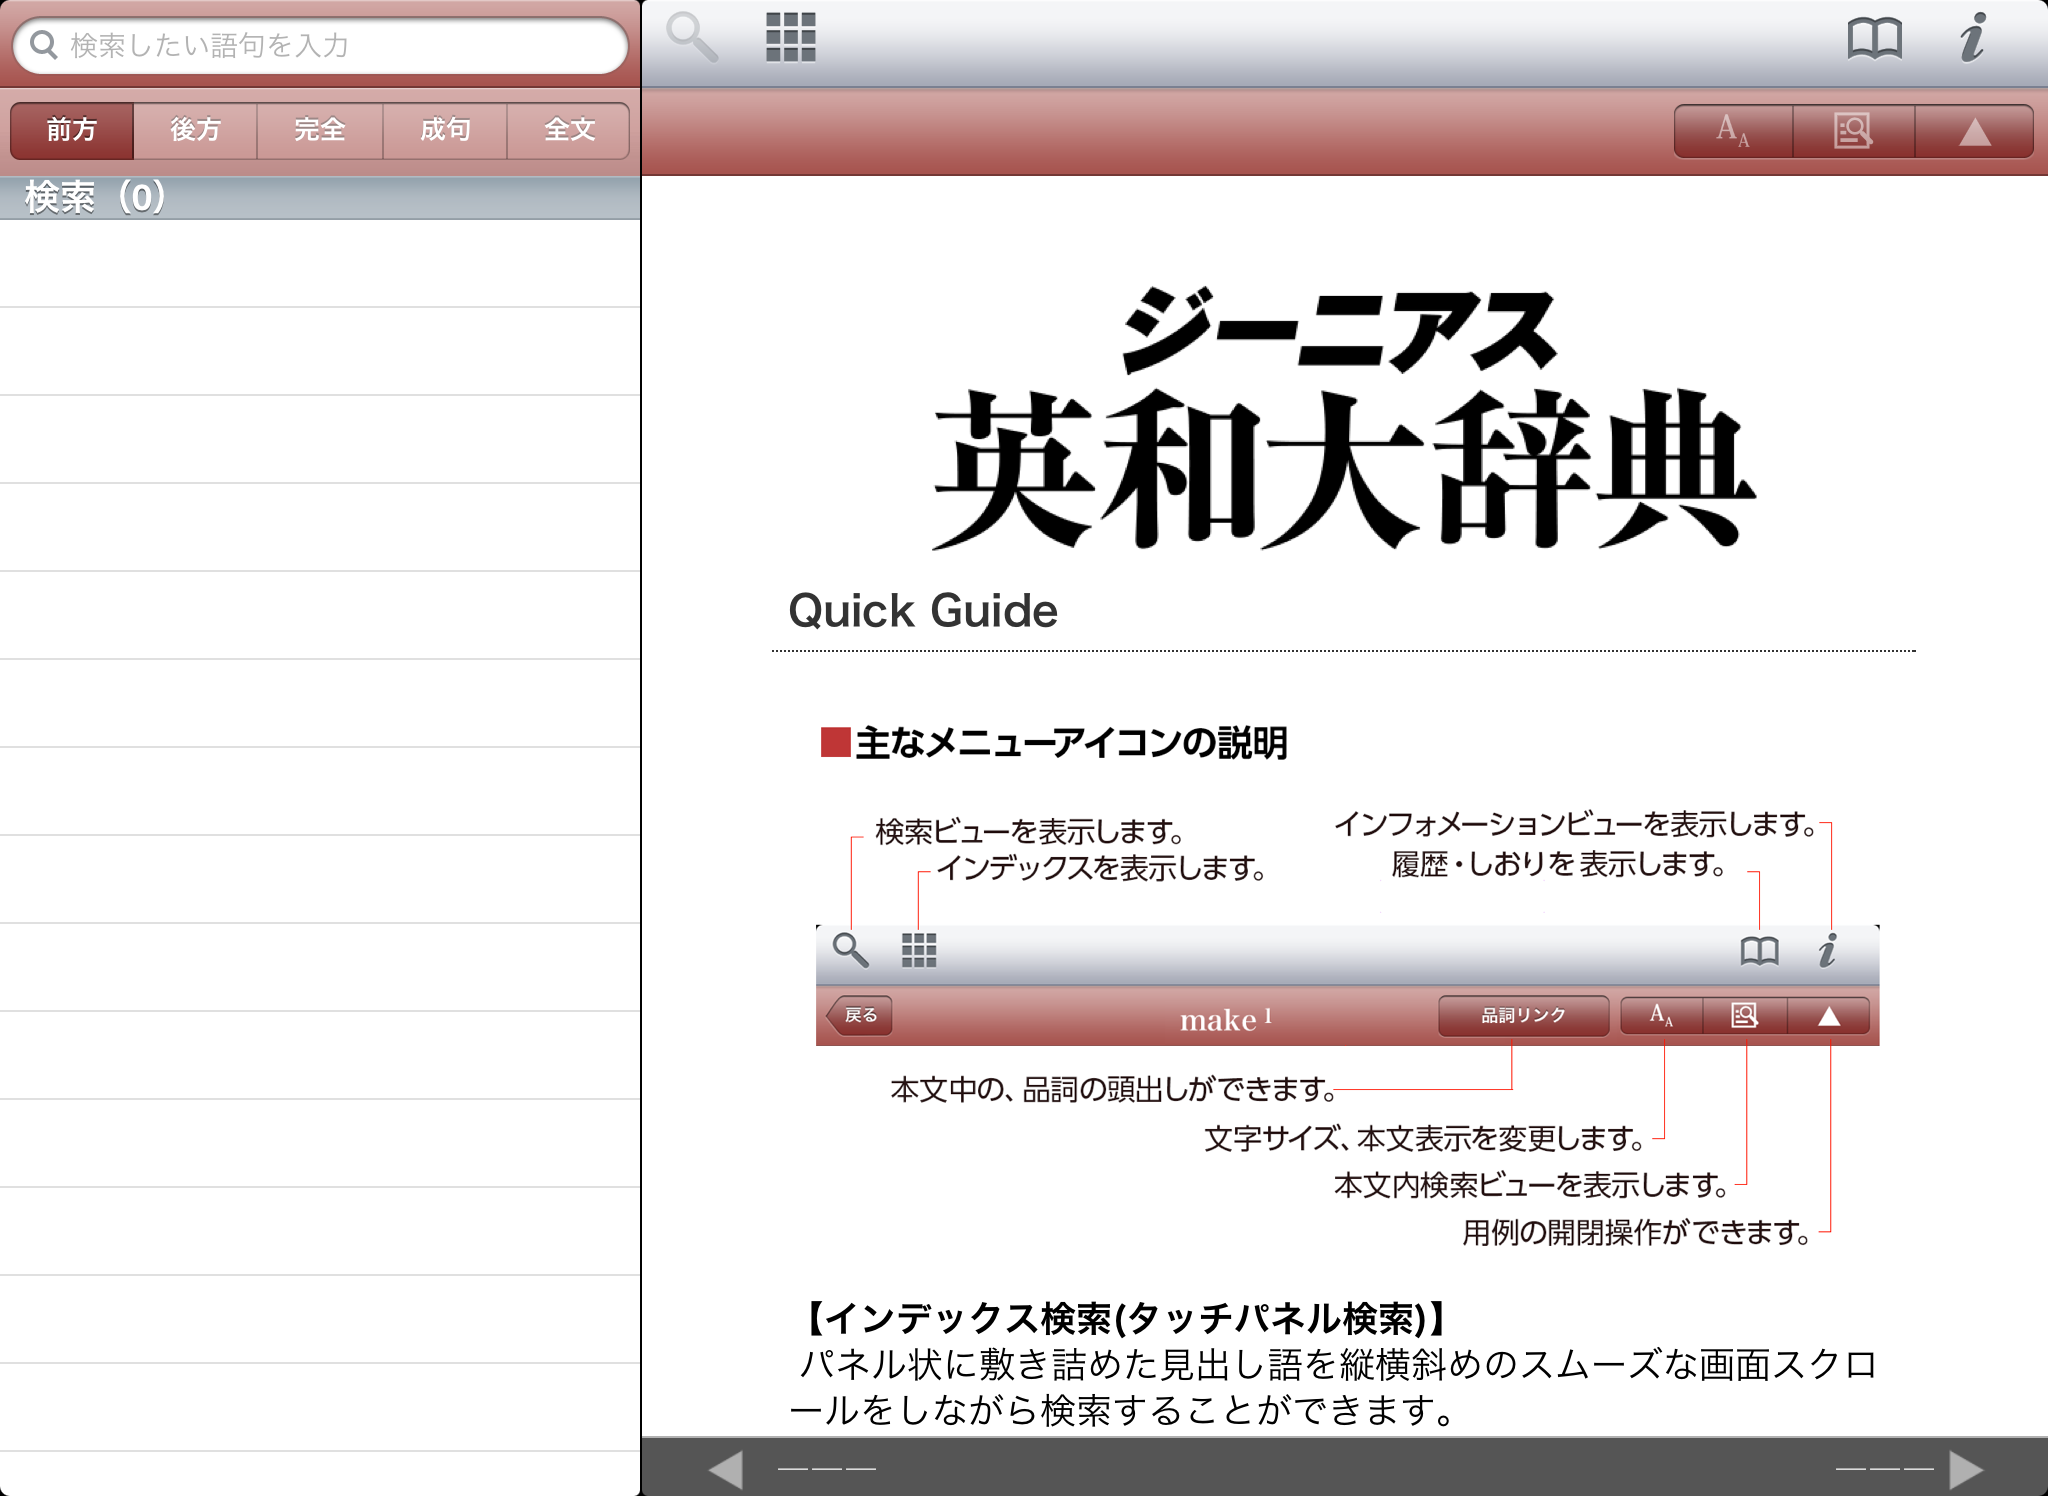Go to next page arrow
This screenshot has width=2048, height=1496.
1966,1469
